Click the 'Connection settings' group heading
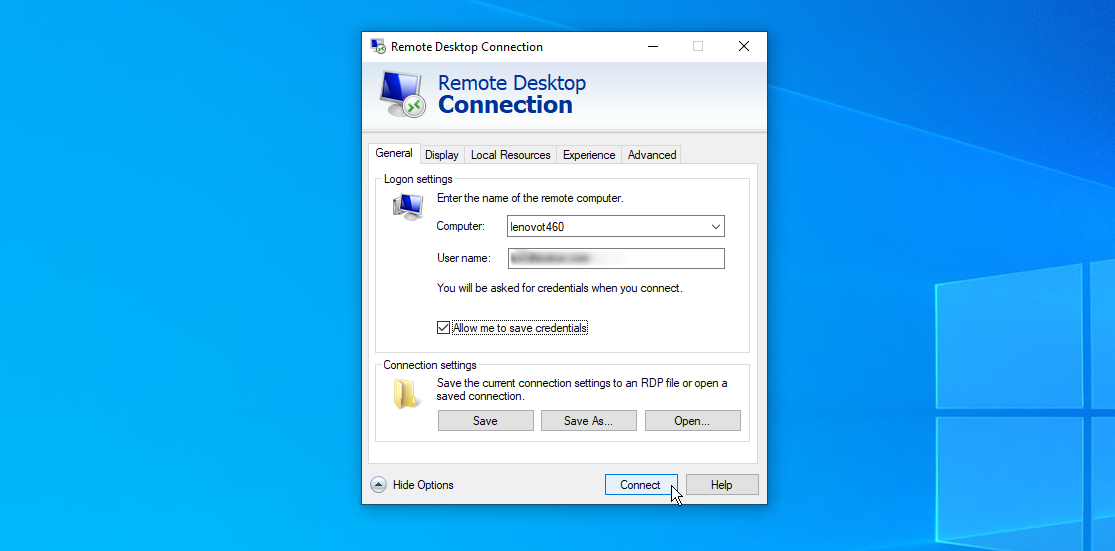 pyautogui.click(x=430, y=365)
